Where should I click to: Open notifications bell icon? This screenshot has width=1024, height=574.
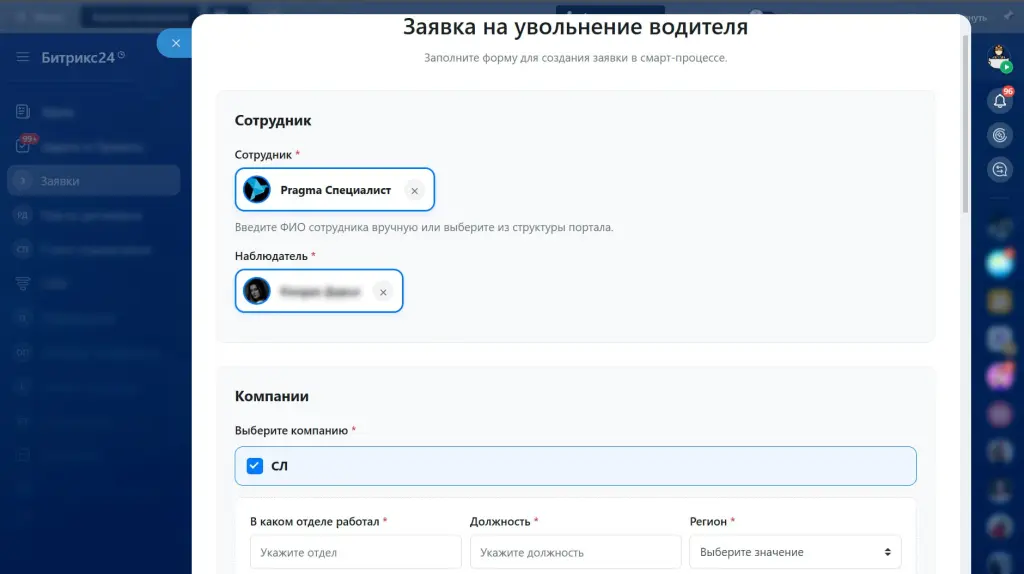(x=1000, y=101)
